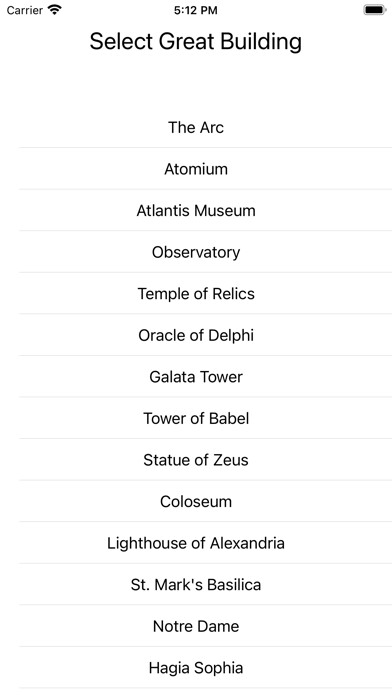
Task: Choose Atomium great building
Action: pyautogui.click(x=196, y=169)
